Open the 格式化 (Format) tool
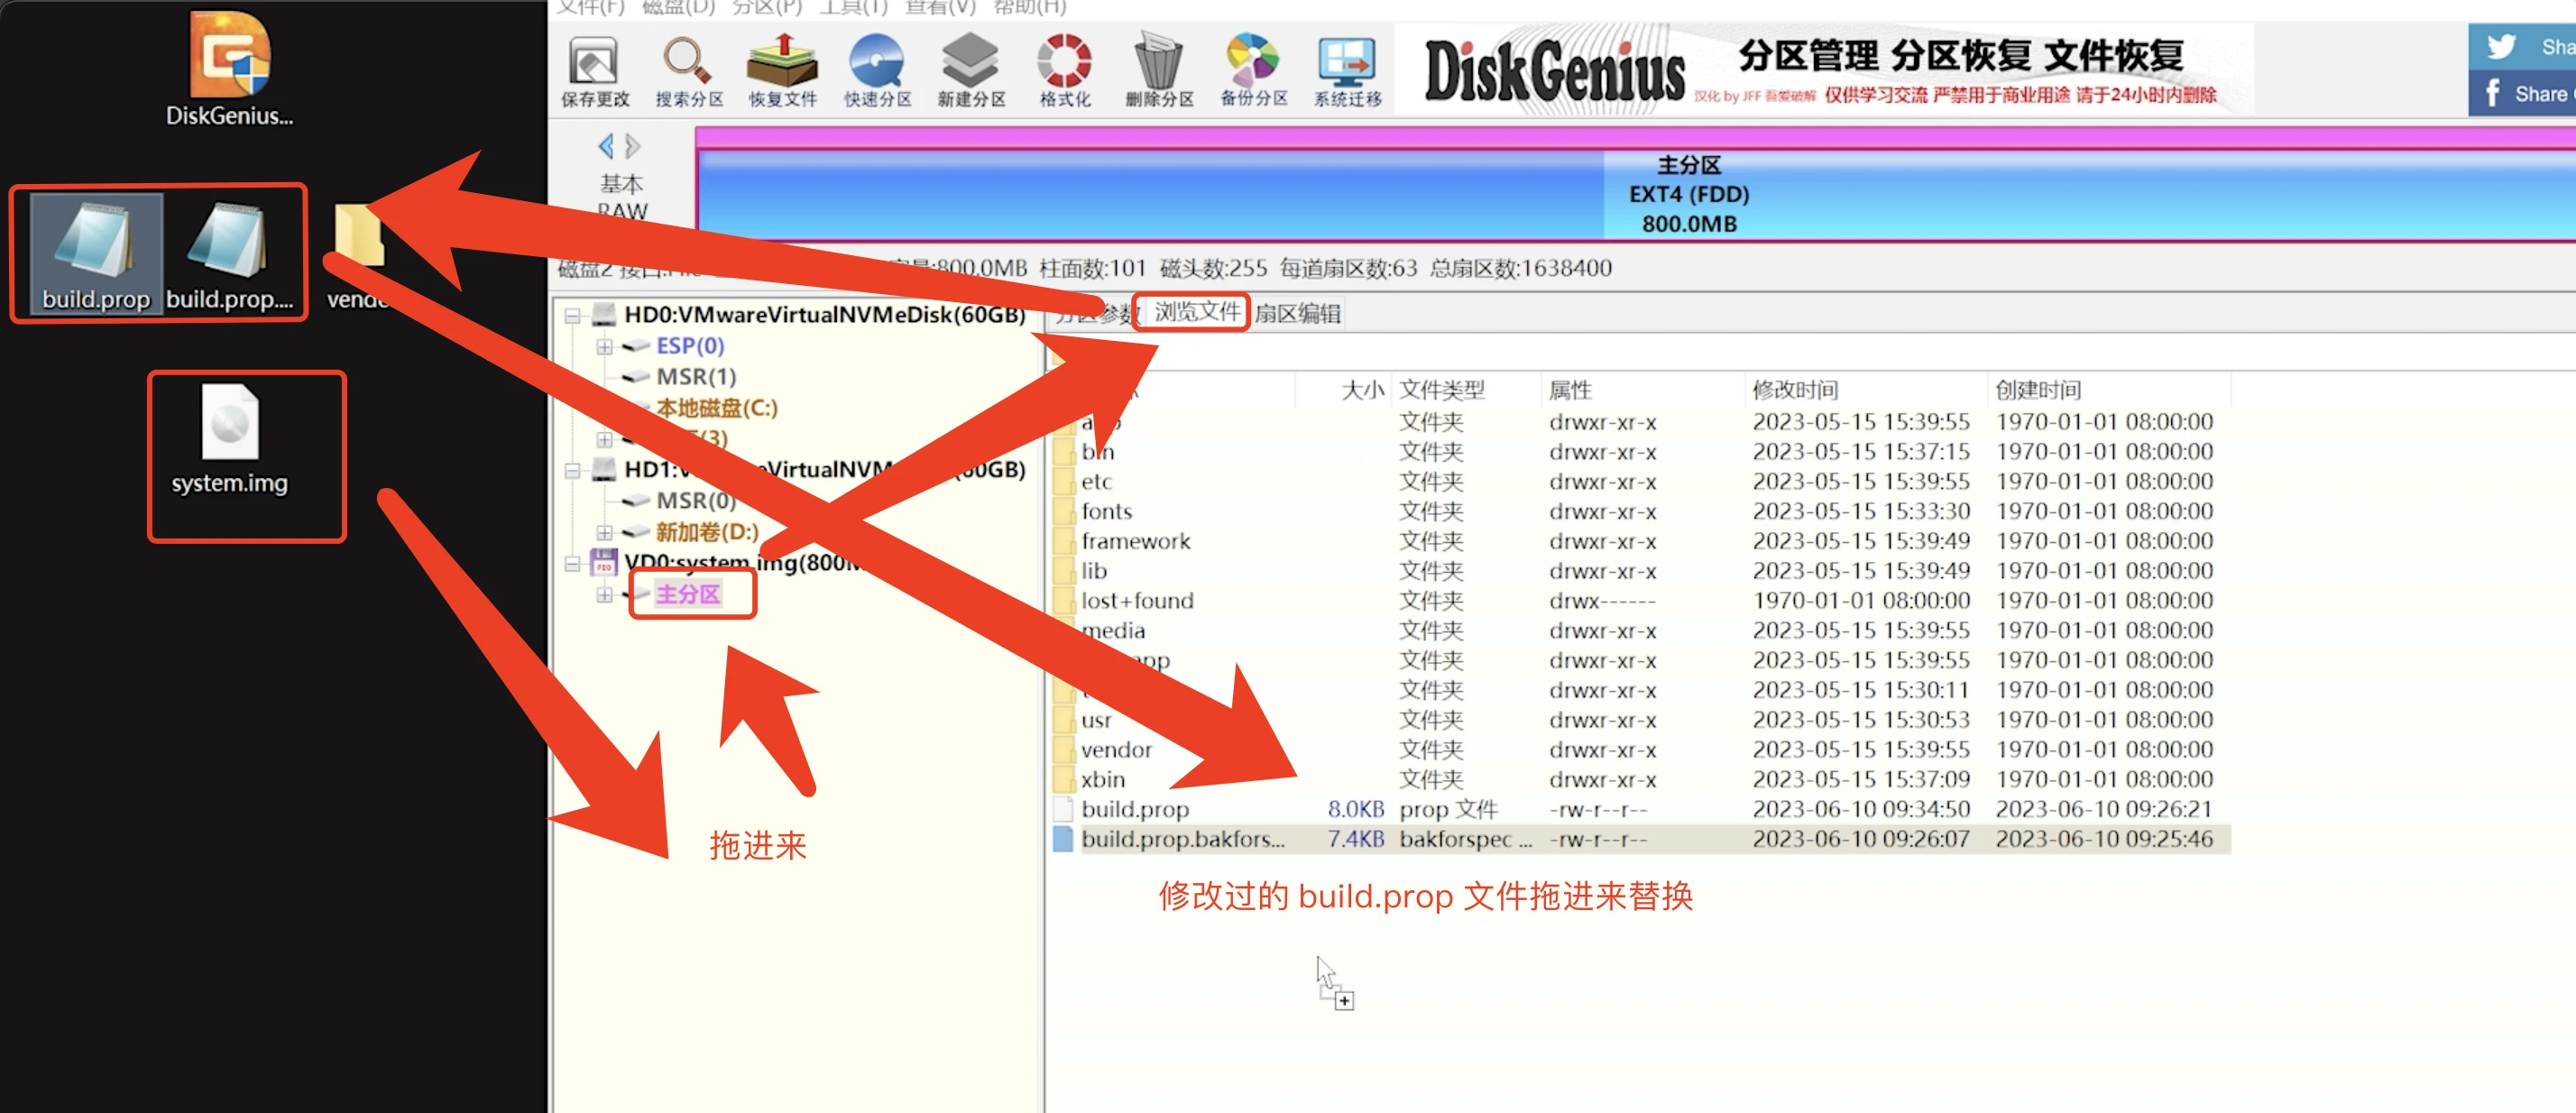The width and height of the screenshot is (2576, 1113). (x=1063, y=68)
